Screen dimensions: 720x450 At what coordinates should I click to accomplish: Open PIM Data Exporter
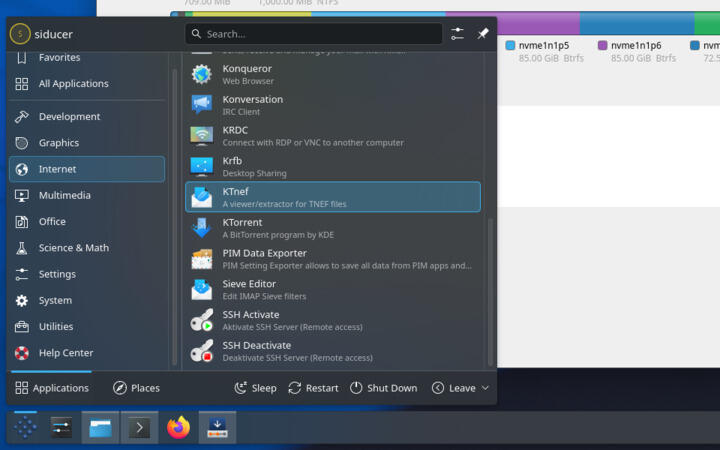click(333, 259)
